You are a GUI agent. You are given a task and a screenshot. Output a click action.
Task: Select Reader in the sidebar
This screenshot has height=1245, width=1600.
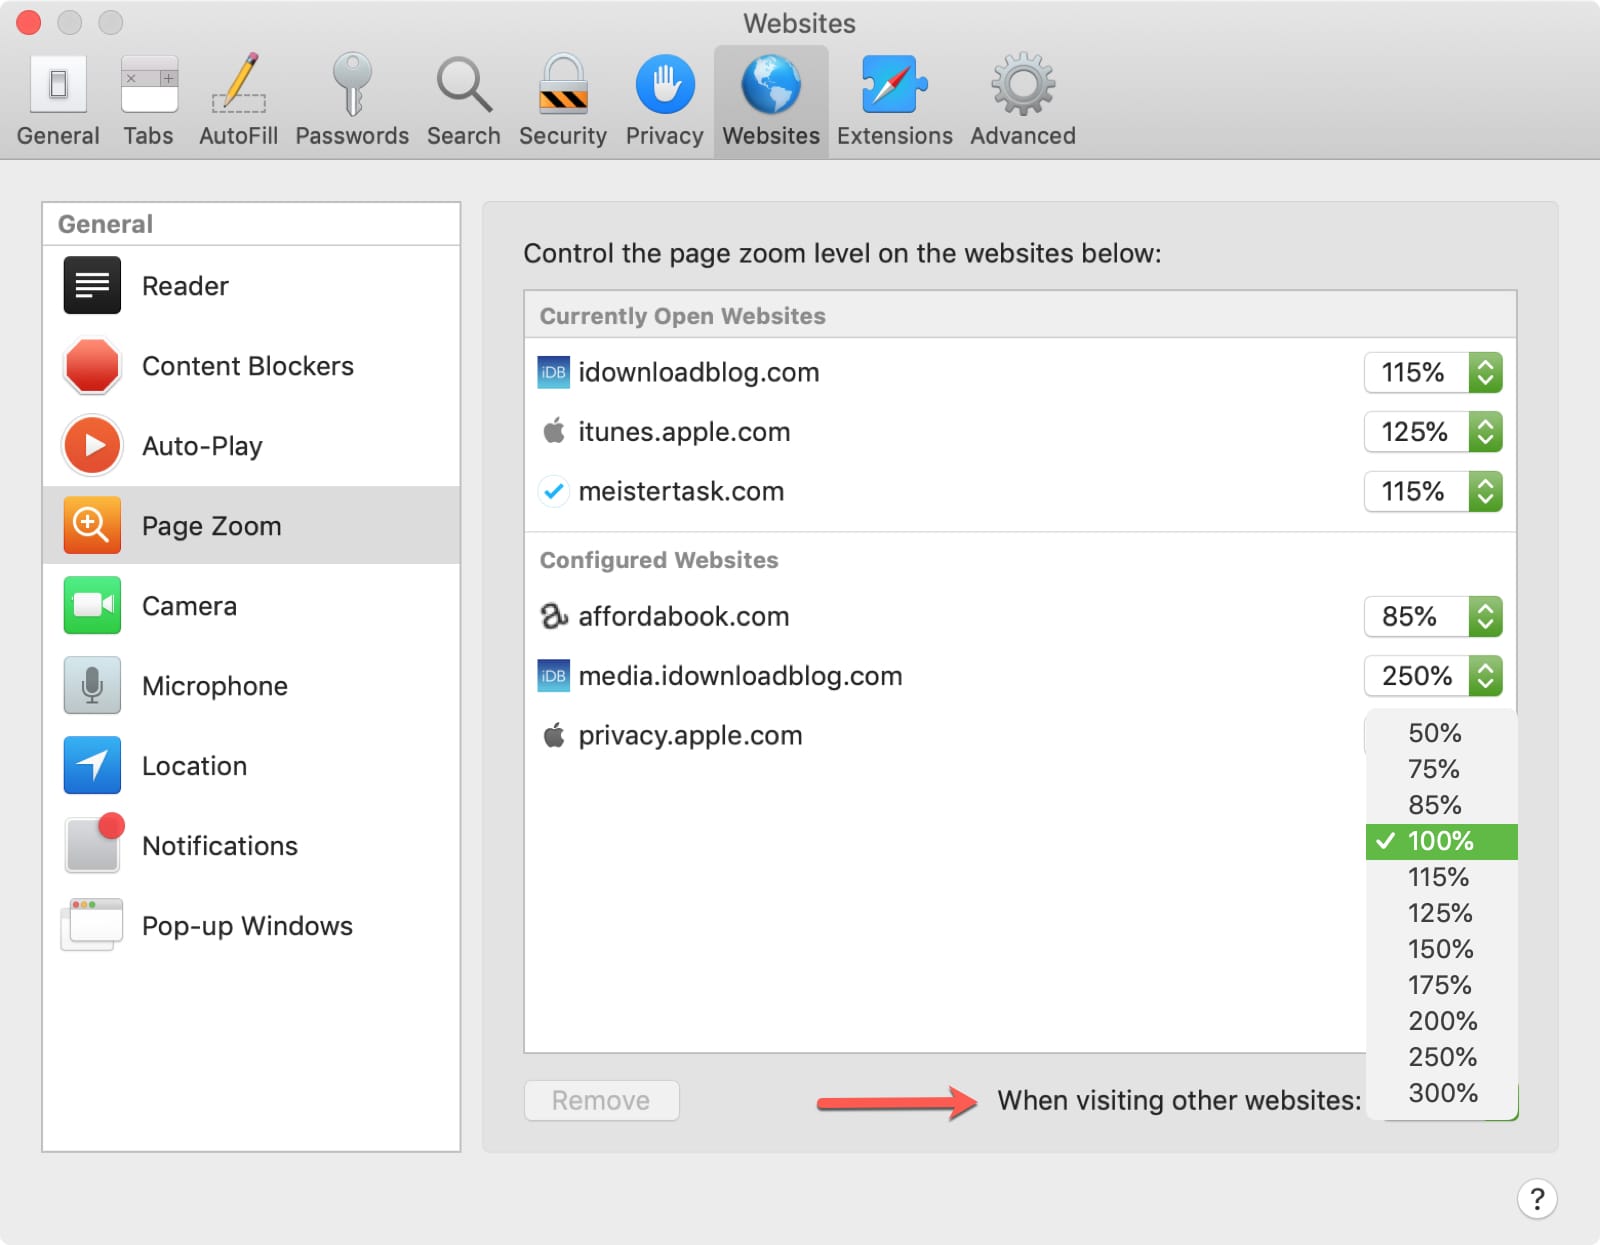[251, 286]
